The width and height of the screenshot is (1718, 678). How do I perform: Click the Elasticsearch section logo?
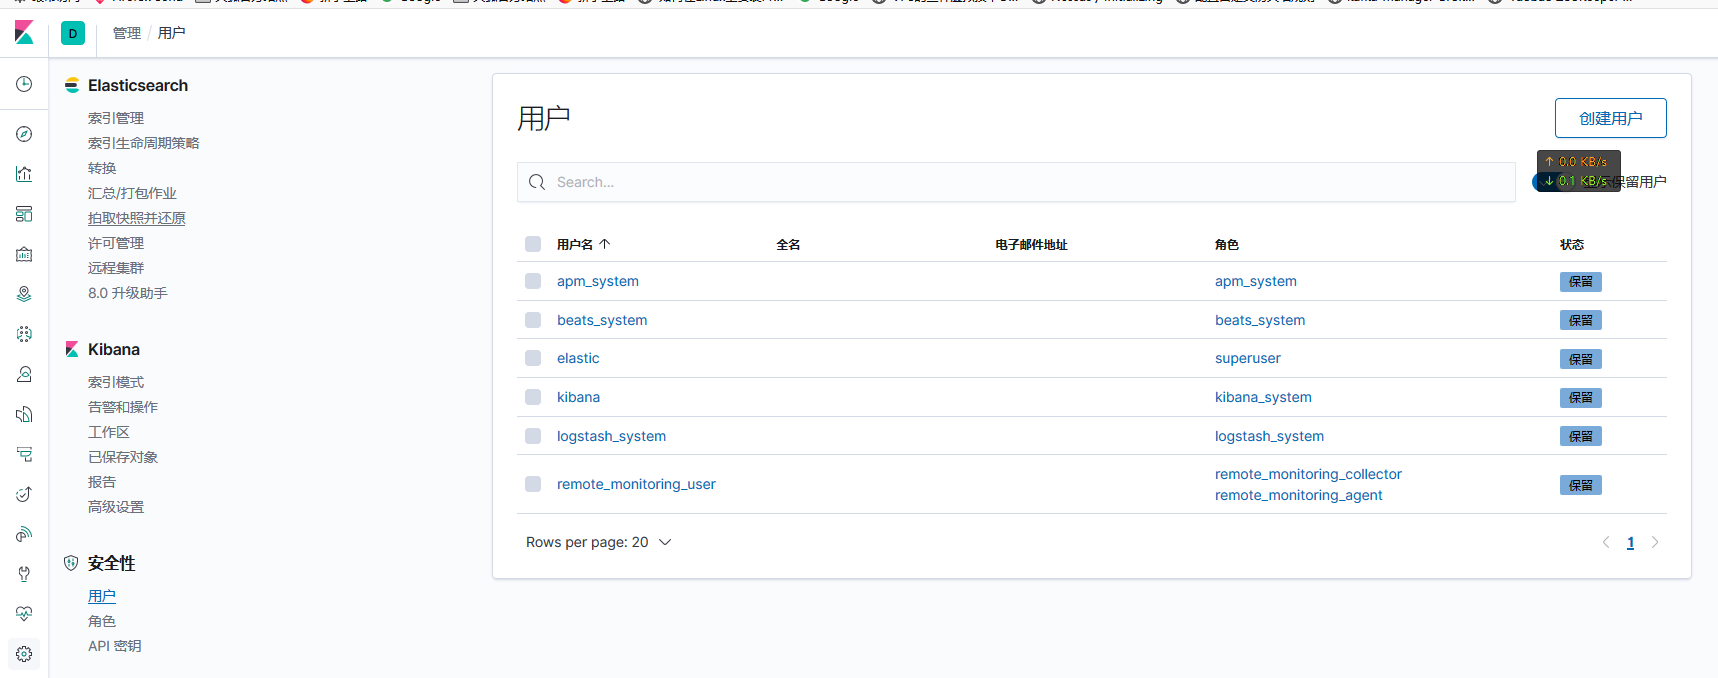click(72, 85)
